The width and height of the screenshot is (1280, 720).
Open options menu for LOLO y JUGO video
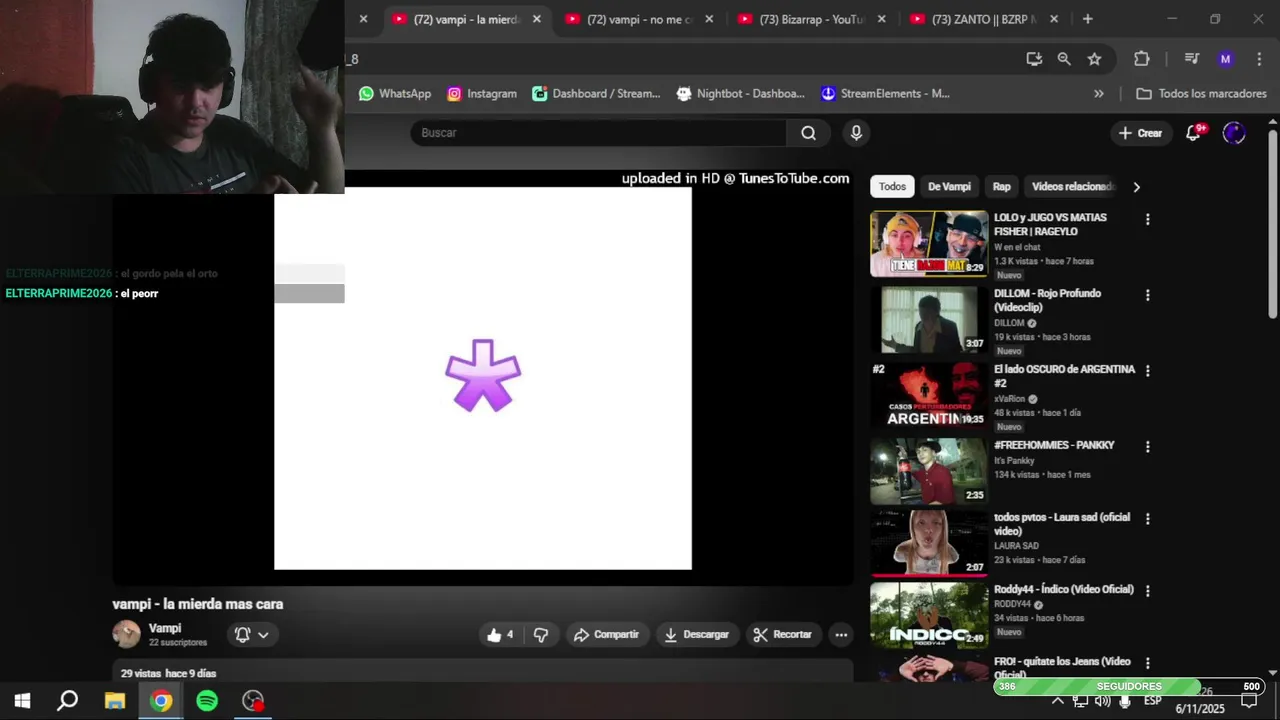click(x=1147, y=219)
